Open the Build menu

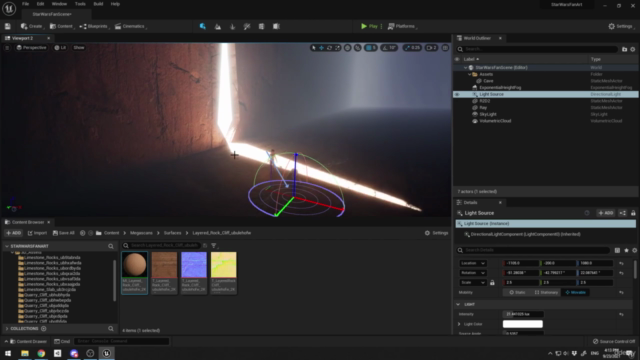click(98, 4)
